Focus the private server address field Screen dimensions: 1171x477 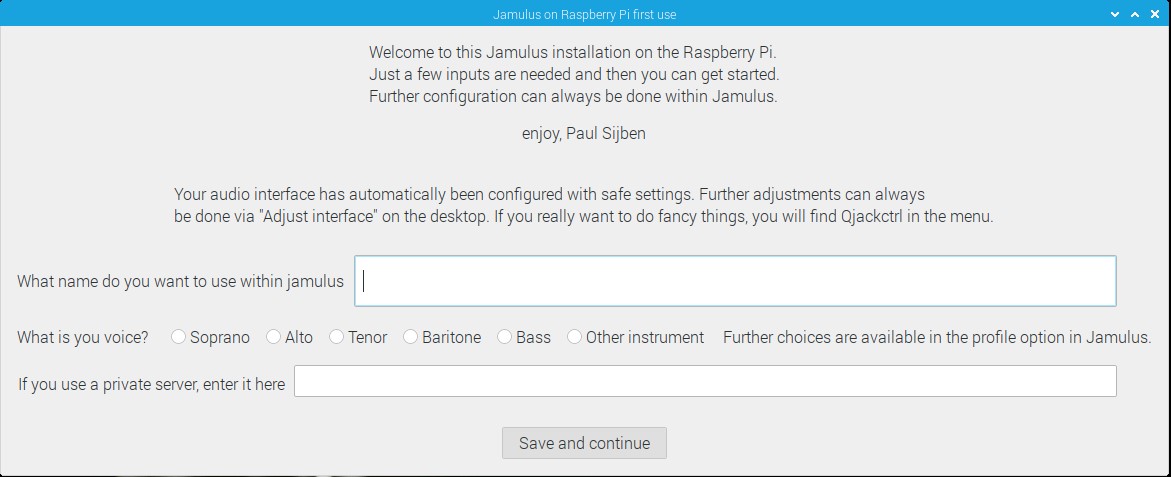tap(705, 381)
